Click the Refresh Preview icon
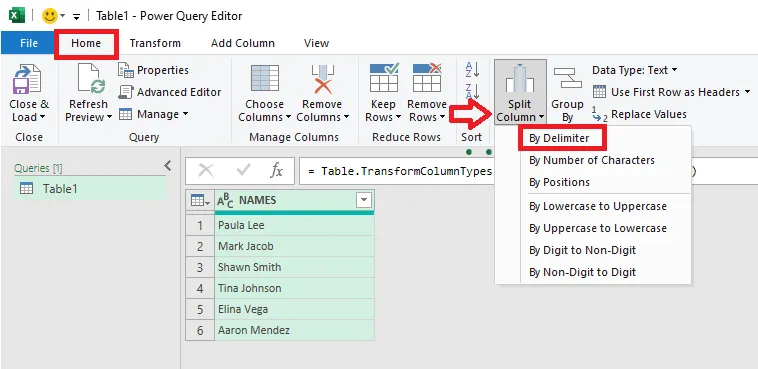 [x=91, y=79]
